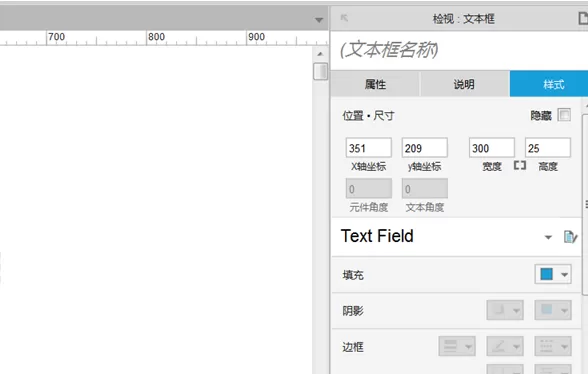Expand the Text Field style dropdown
588x374 pixels.
(x=548, y=237)
